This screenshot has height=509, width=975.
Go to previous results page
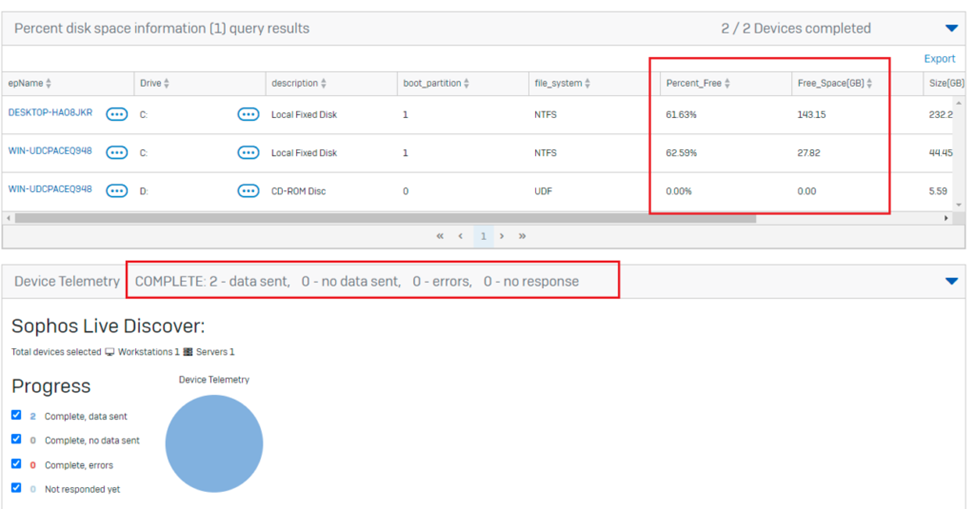pyautogui.click(x=460, y=236)
